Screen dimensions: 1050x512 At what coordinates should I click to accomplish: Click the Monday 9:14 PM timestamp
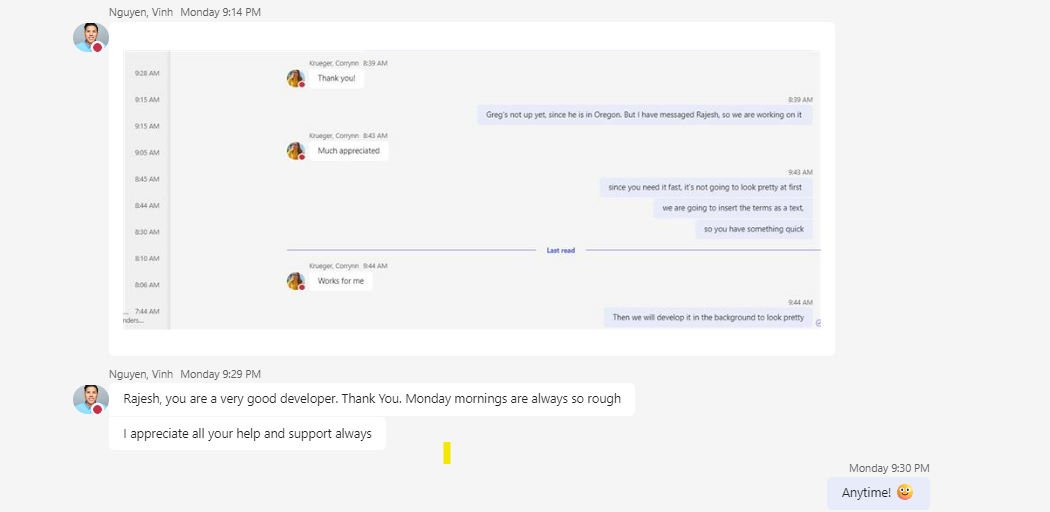220,12
